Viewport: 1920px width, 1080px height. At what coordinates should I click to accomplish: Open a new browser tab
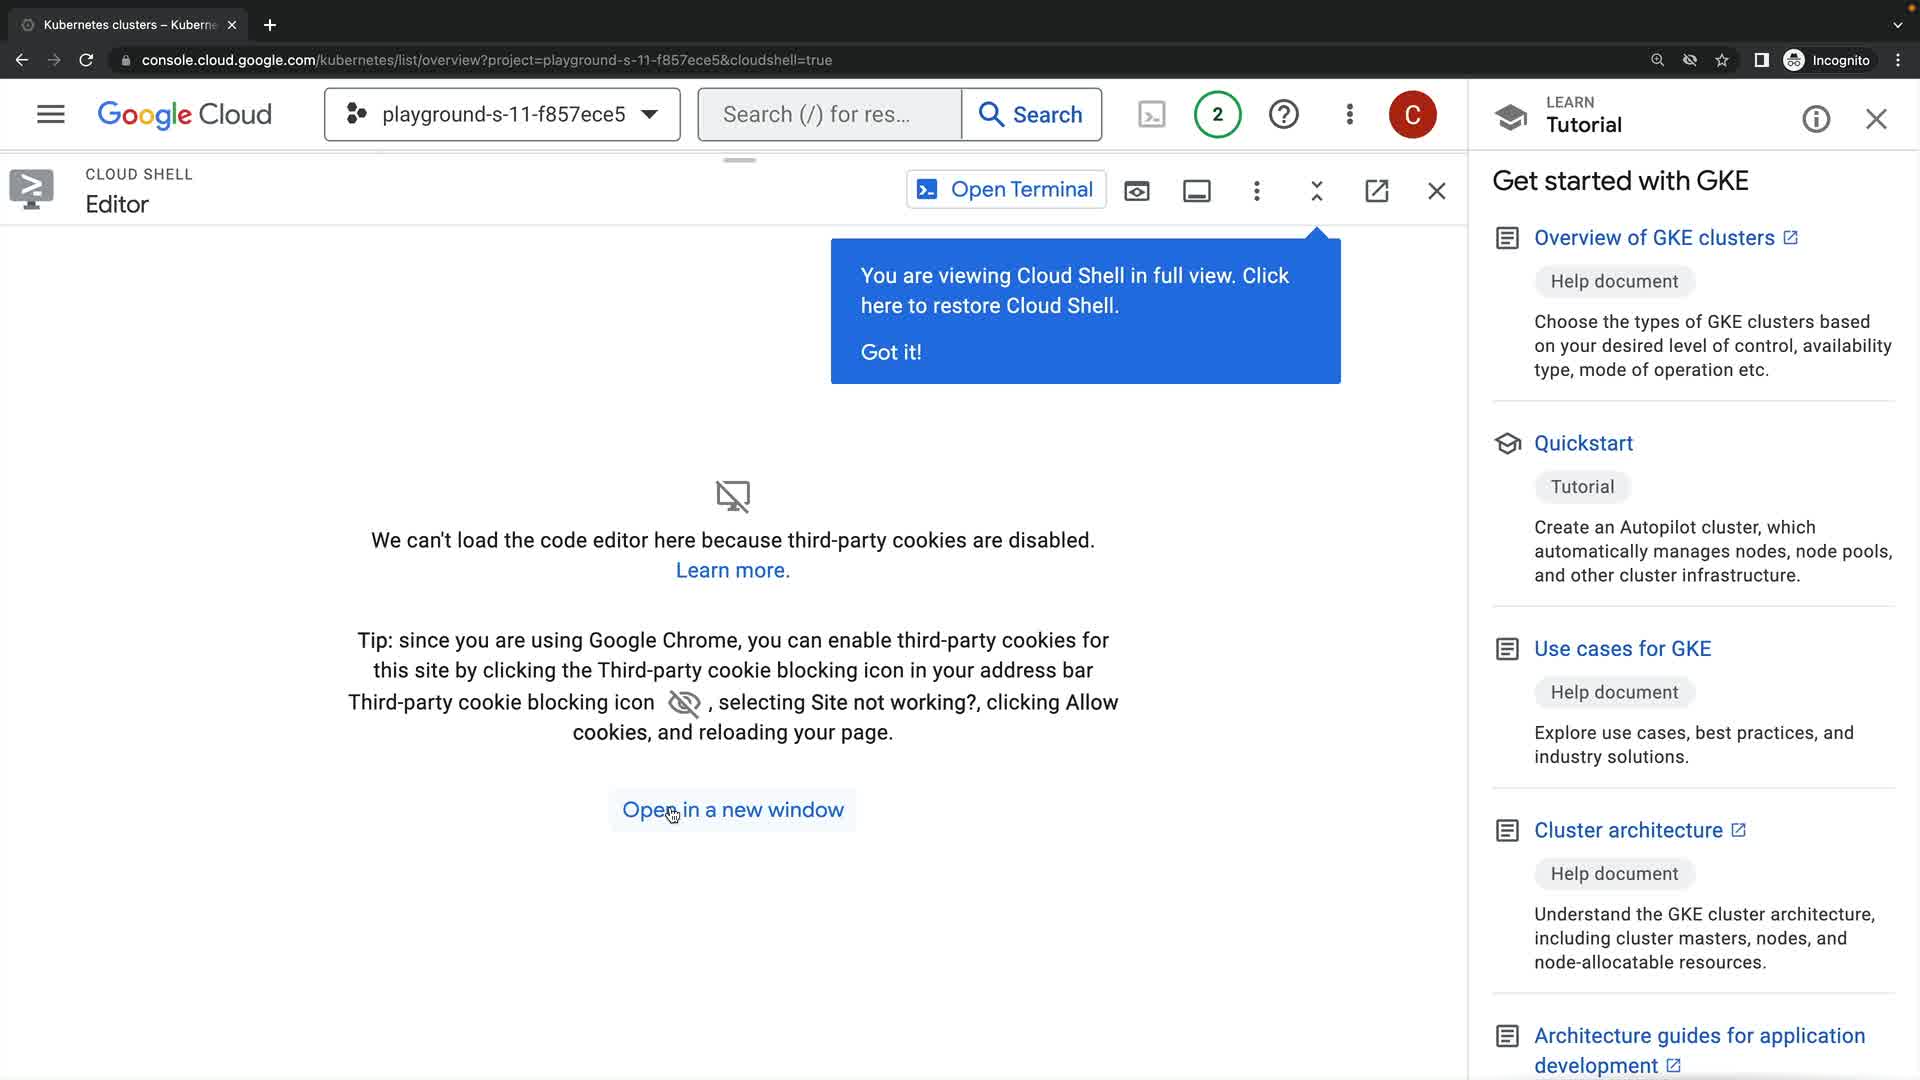click(x=270, y=25)
